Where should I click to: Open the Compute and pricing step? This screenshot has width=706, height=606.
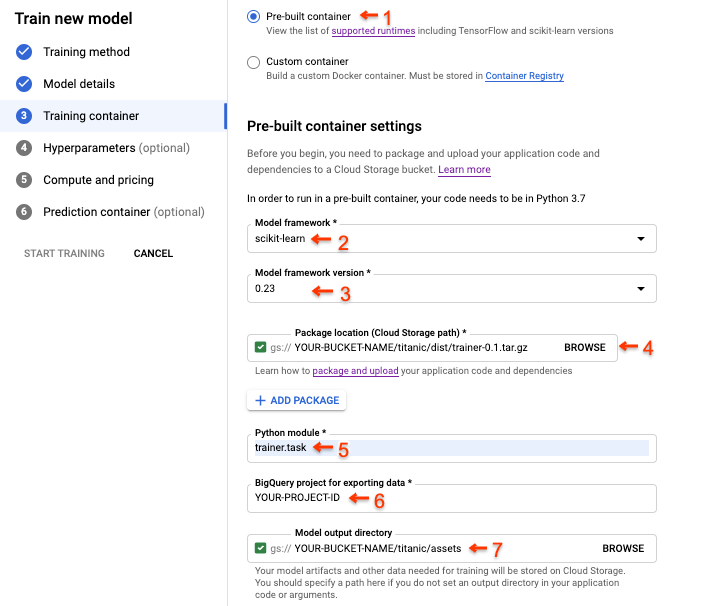pyautogui.click(x=98, y=180)
